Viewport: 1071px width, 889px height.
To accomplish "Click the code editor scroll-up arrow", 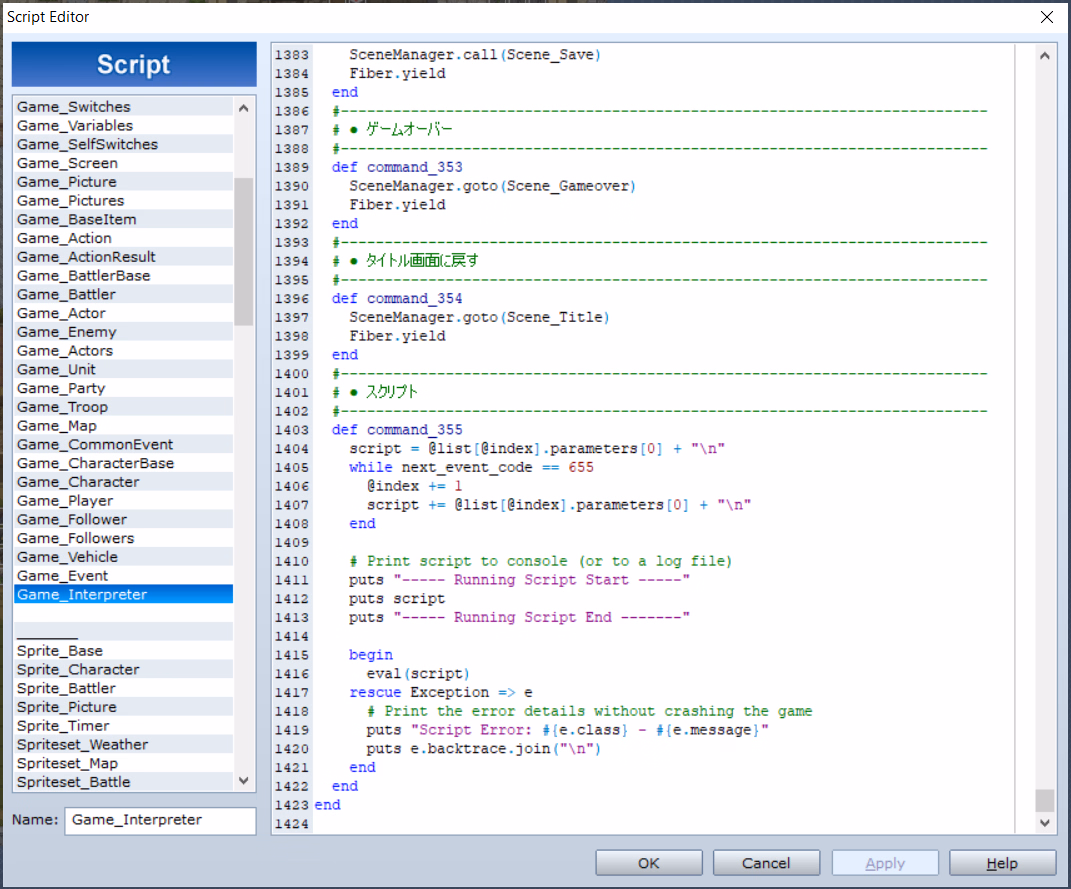I will (1045, 56).
